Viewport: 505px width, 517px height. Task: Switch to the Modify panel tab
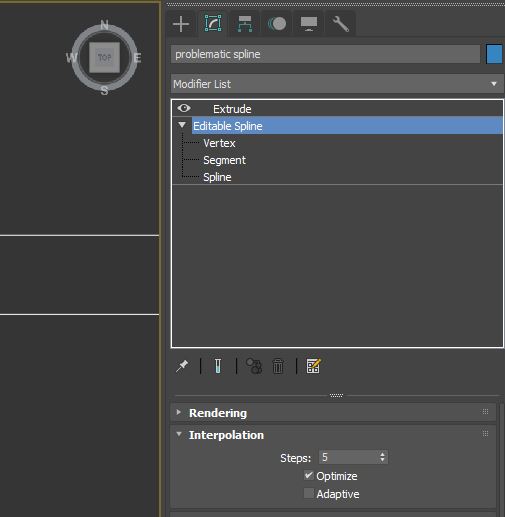pos(213,23)
